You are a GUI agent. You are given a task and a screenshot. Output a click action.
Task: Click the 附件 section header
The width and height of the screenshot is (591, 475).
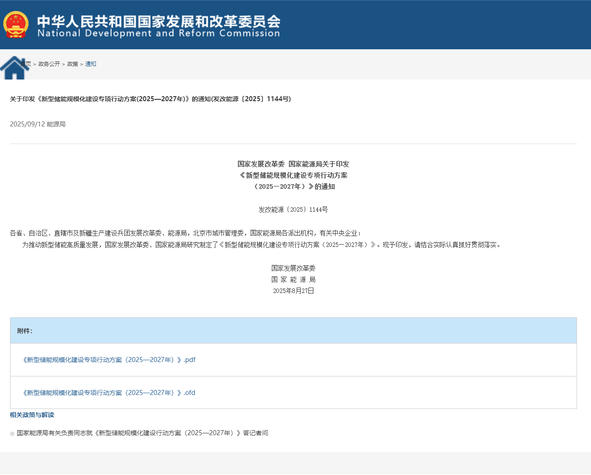tap(293, 331)
